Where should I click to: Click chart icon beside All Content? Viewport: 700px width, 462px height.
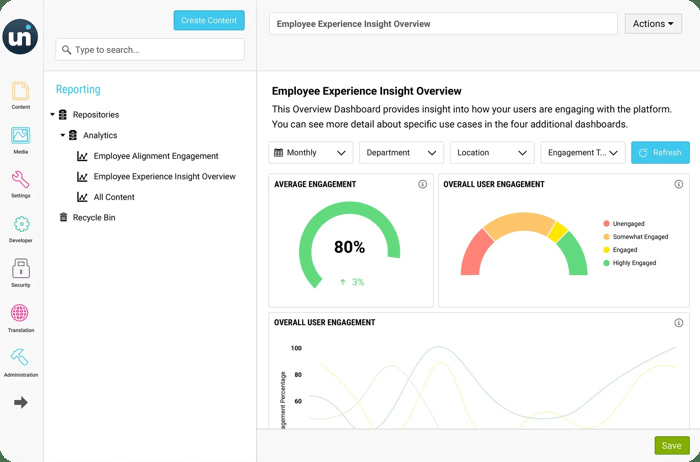point(82,197)
